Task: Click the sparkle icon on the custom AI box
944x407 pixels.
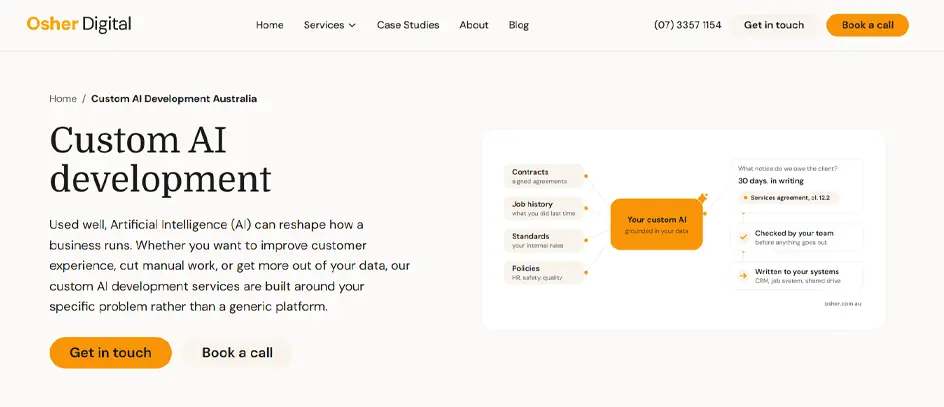Action: [x=703, y=197]
